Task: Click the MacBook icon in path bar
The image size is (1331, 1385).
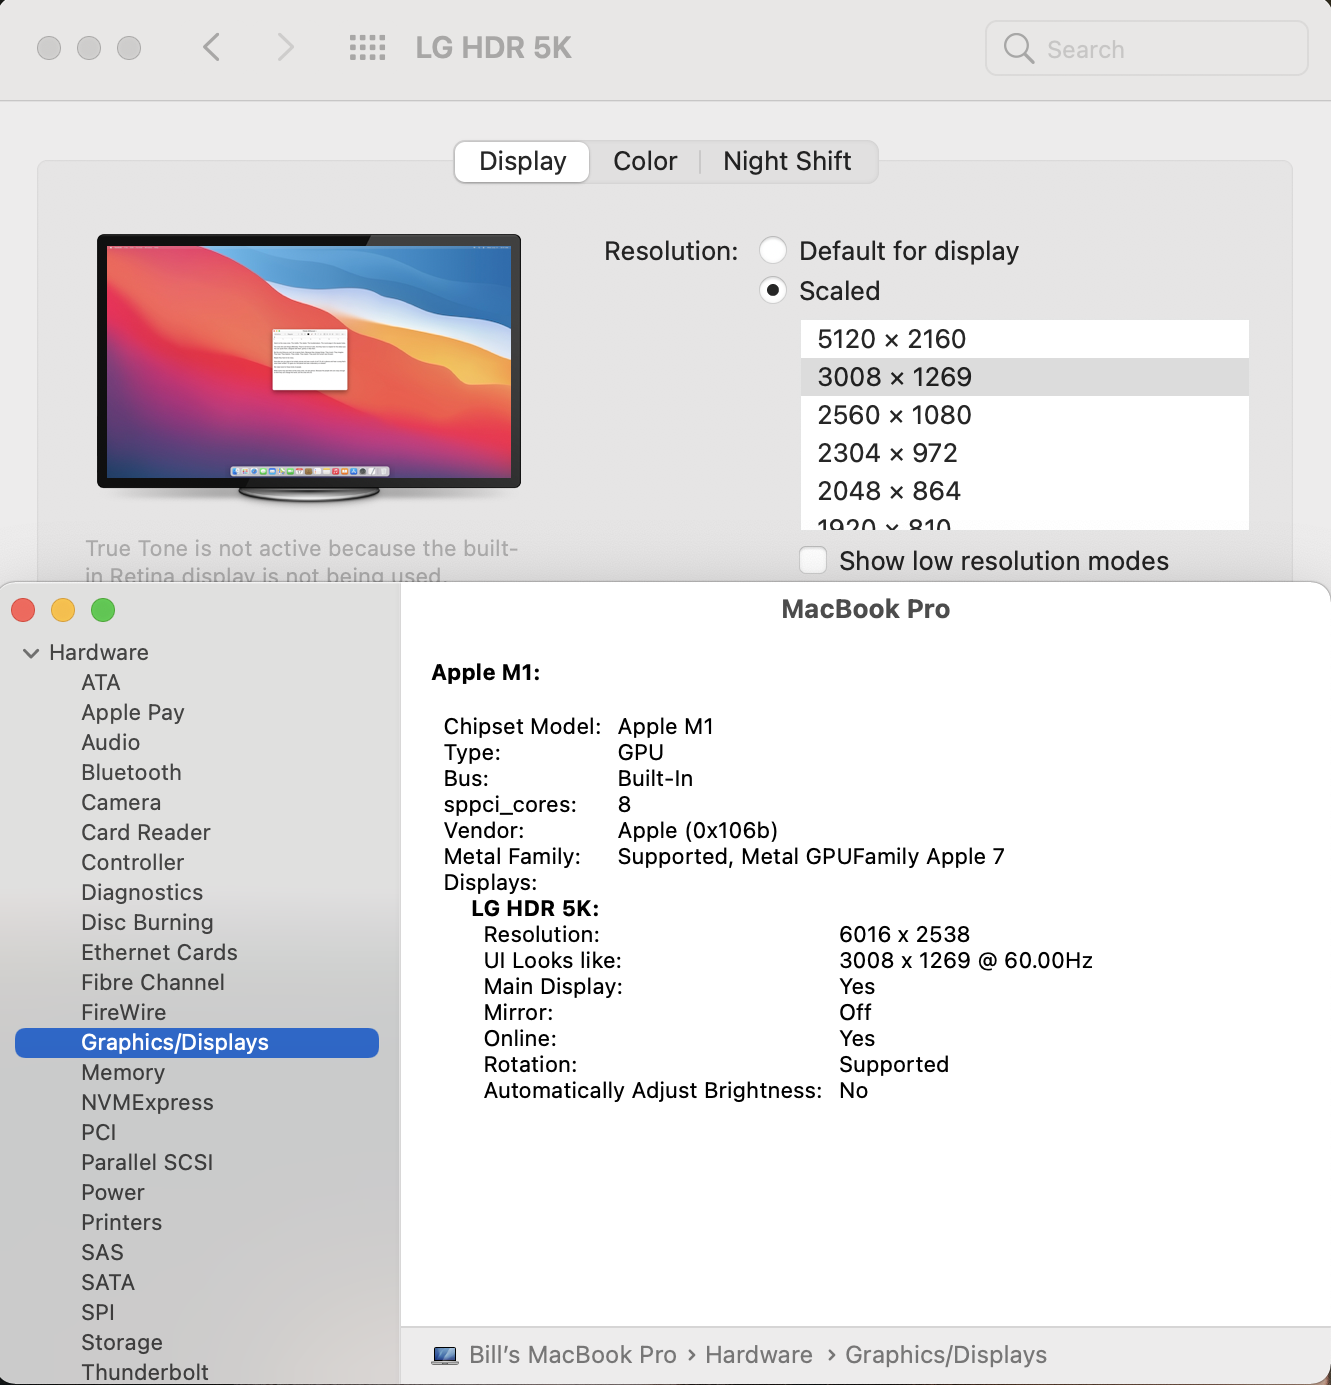Action: (445, 1355)
